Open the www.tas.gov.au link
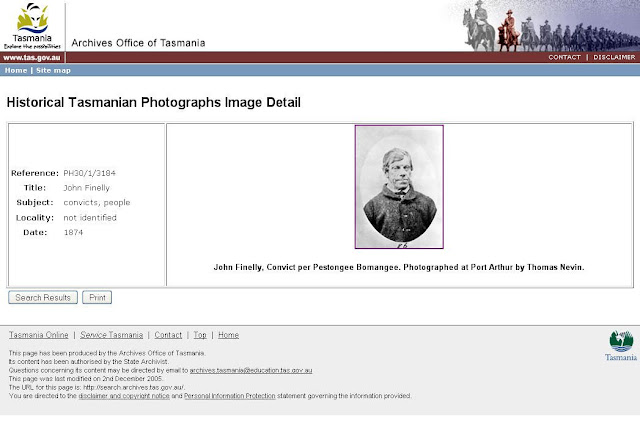 click(x=31, y=58)
